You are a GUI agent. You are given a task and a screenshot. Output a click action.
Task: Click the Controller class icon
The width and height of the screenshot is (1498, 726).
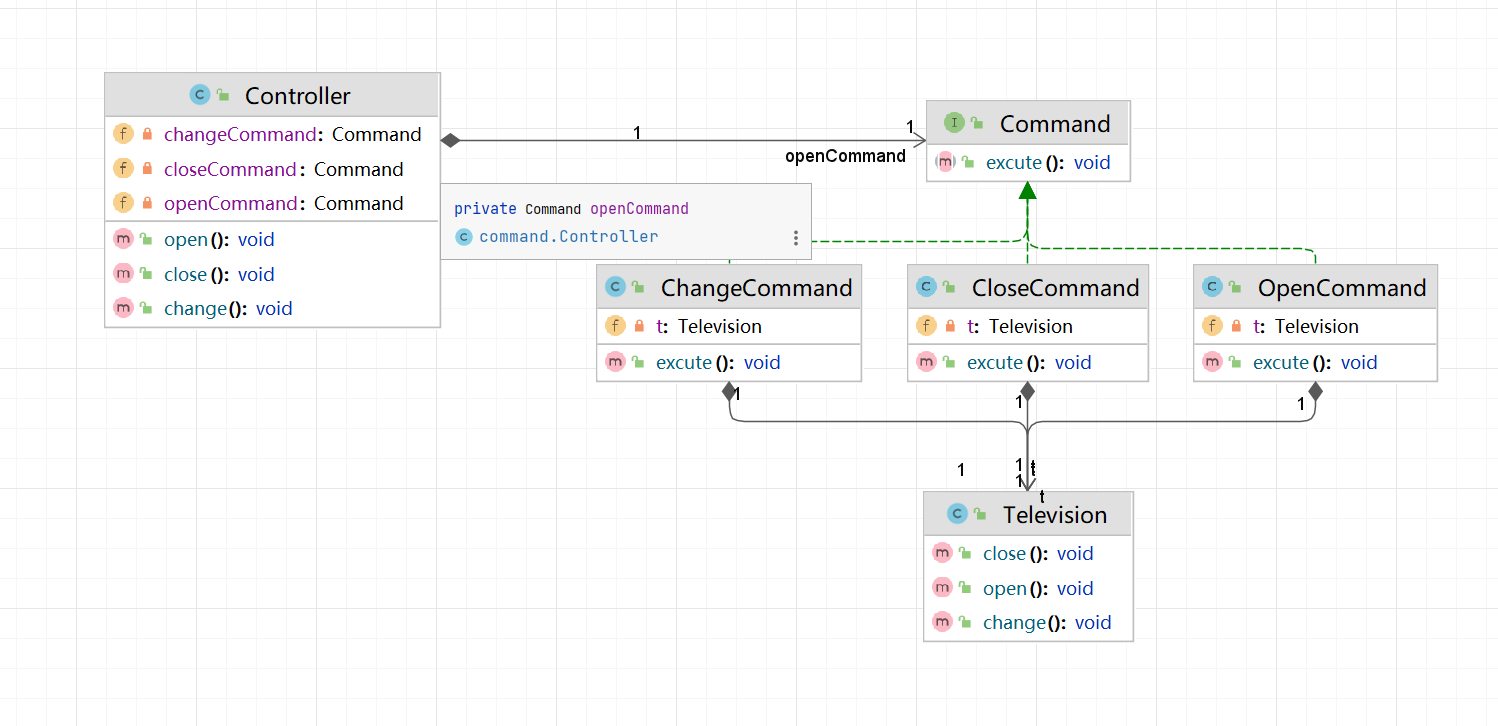(x=199, y=95)
